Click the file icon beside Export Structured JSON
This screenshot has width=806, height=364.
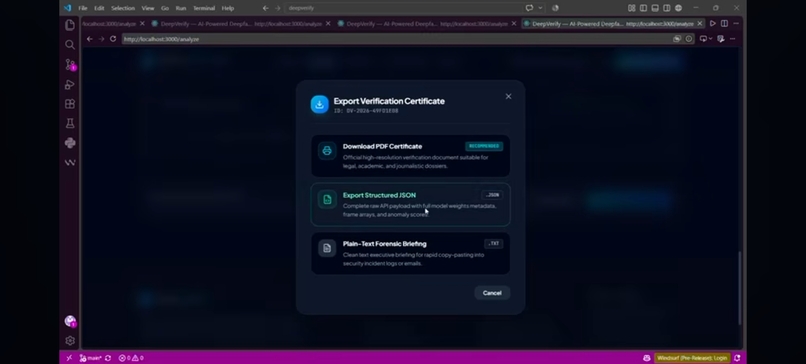tap(327, 199)
